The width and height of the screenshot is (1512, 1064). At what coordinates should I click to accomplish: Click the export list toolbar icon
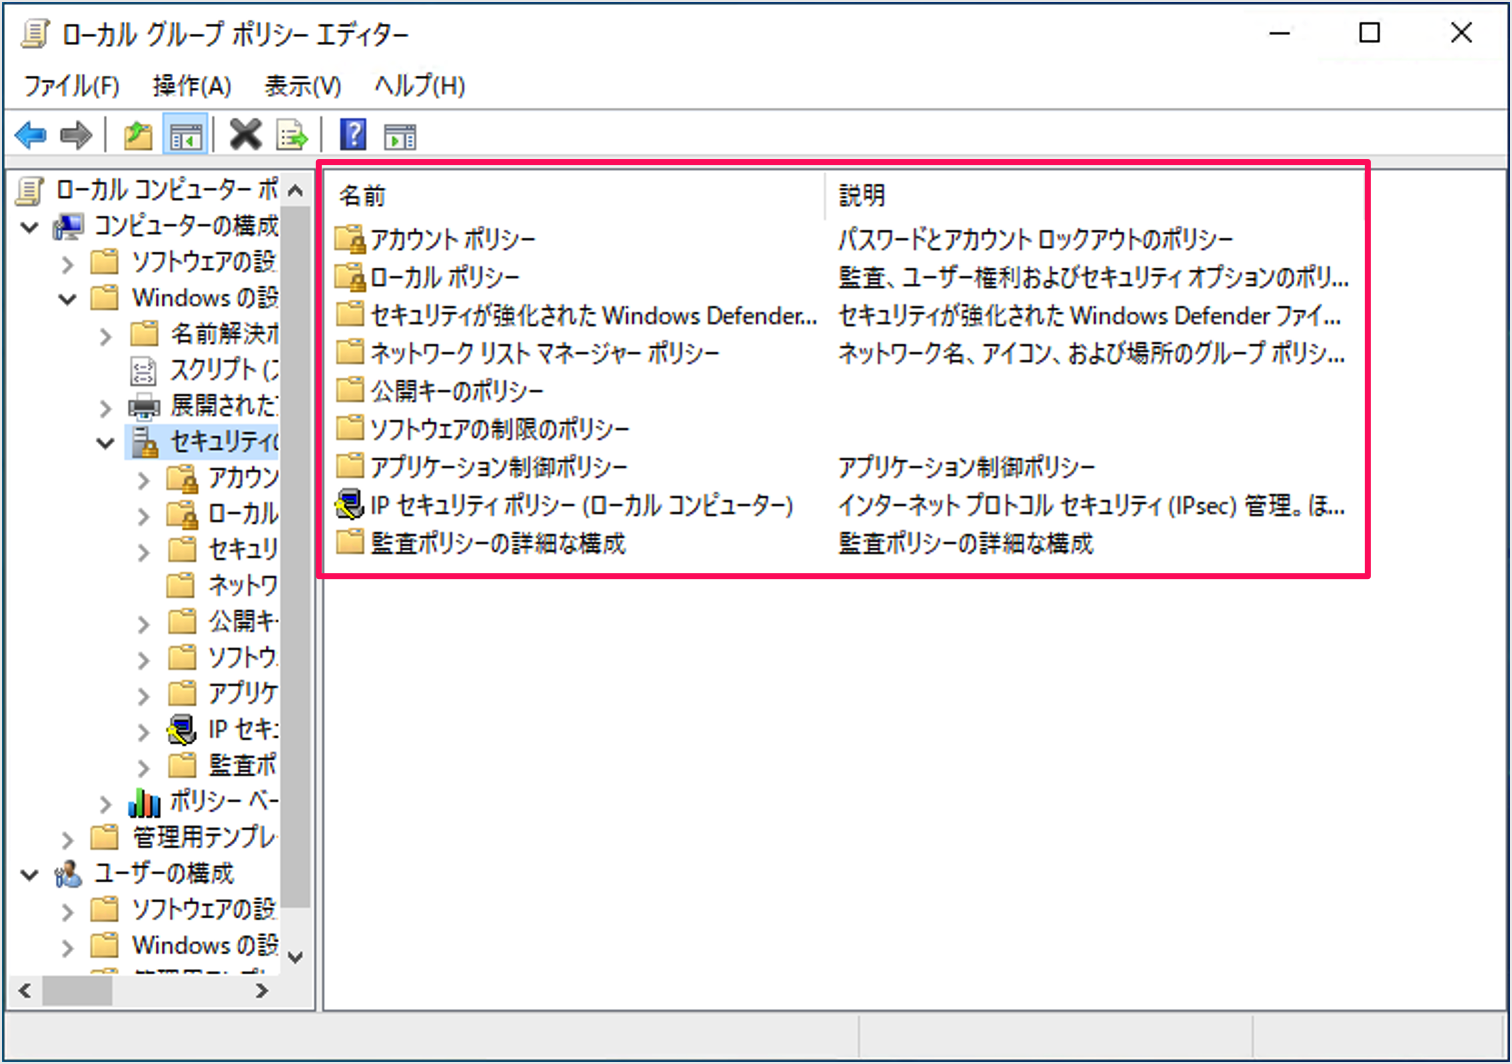pos(291,134)
